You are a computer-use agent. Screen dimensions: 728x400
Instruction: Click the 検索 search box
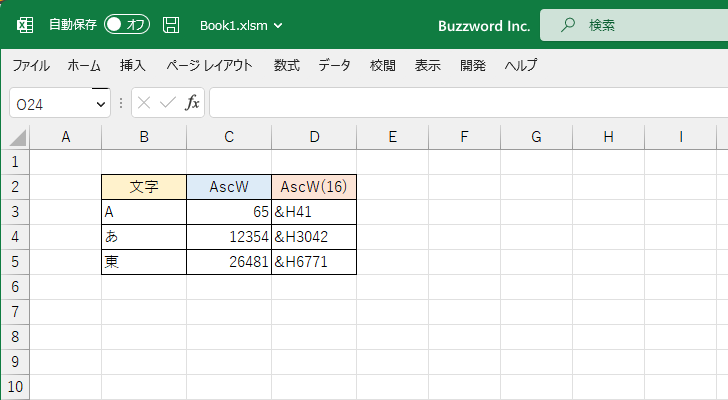(x=634, y=25)
